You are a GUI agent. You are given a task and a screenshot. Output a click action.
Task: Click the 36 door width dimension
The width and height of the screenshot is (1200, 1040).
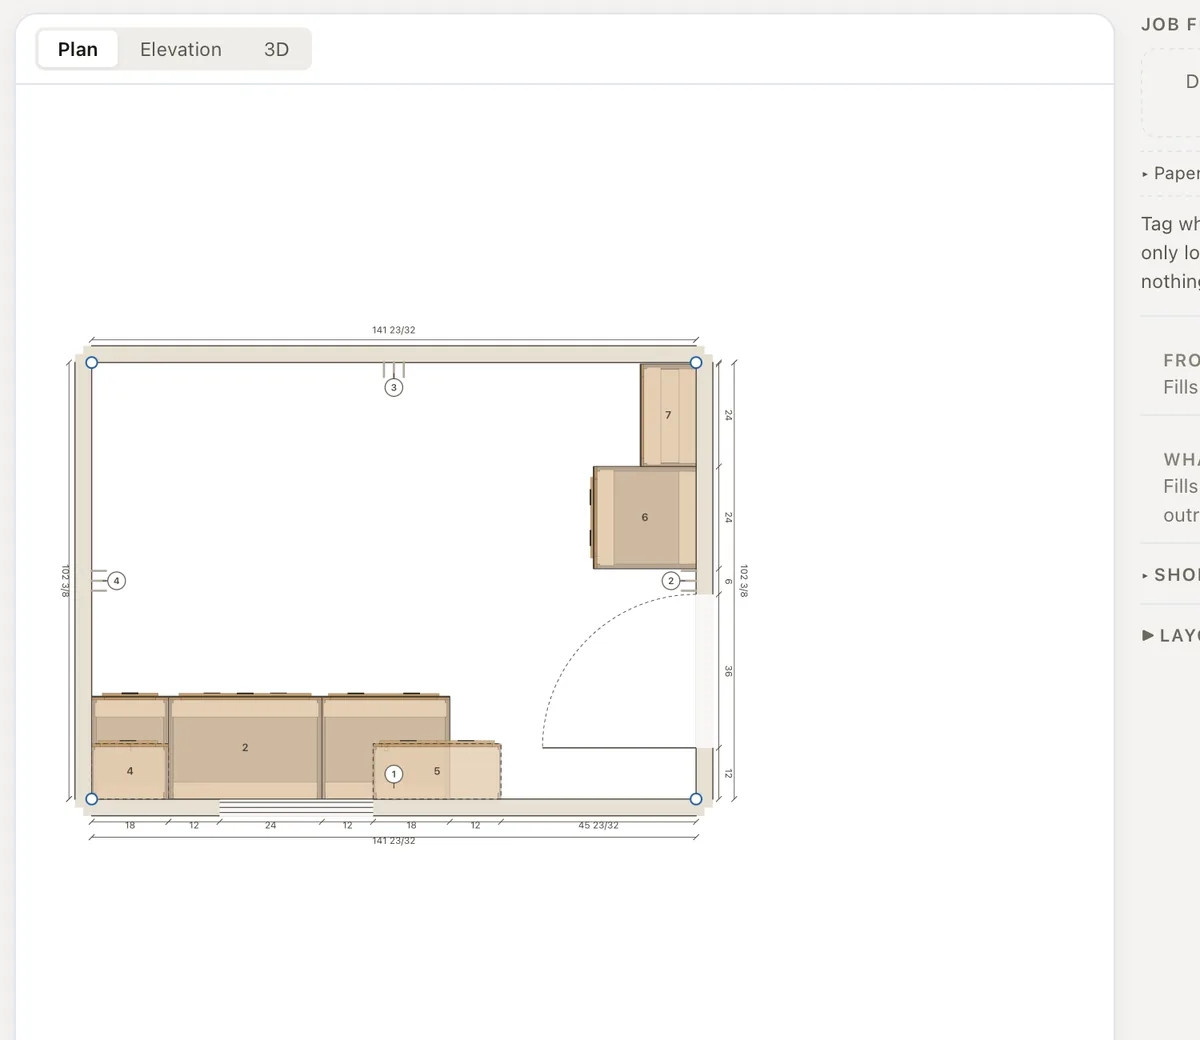[x=728, y=672]
